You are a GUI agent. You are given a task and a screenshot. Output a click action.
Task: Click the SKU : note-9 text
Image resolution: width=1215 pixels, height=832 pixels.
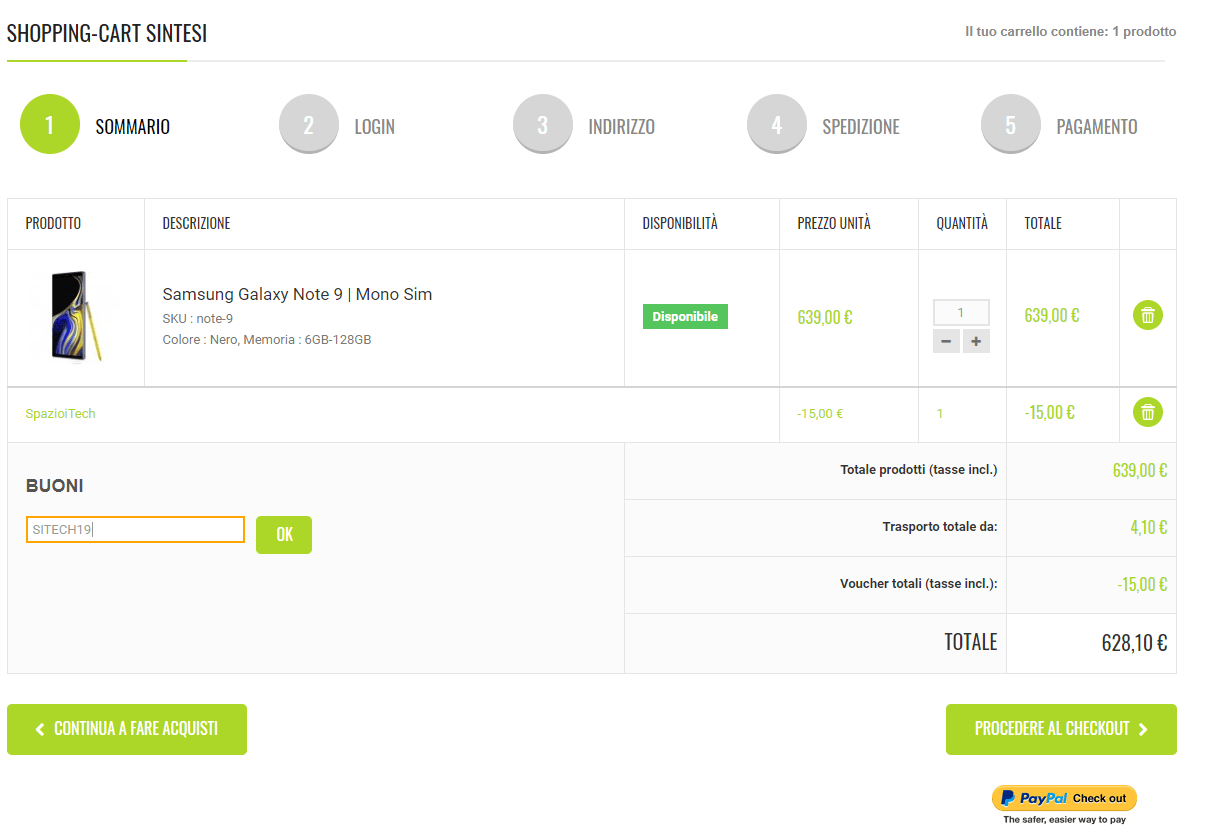[x=198, y=318]
